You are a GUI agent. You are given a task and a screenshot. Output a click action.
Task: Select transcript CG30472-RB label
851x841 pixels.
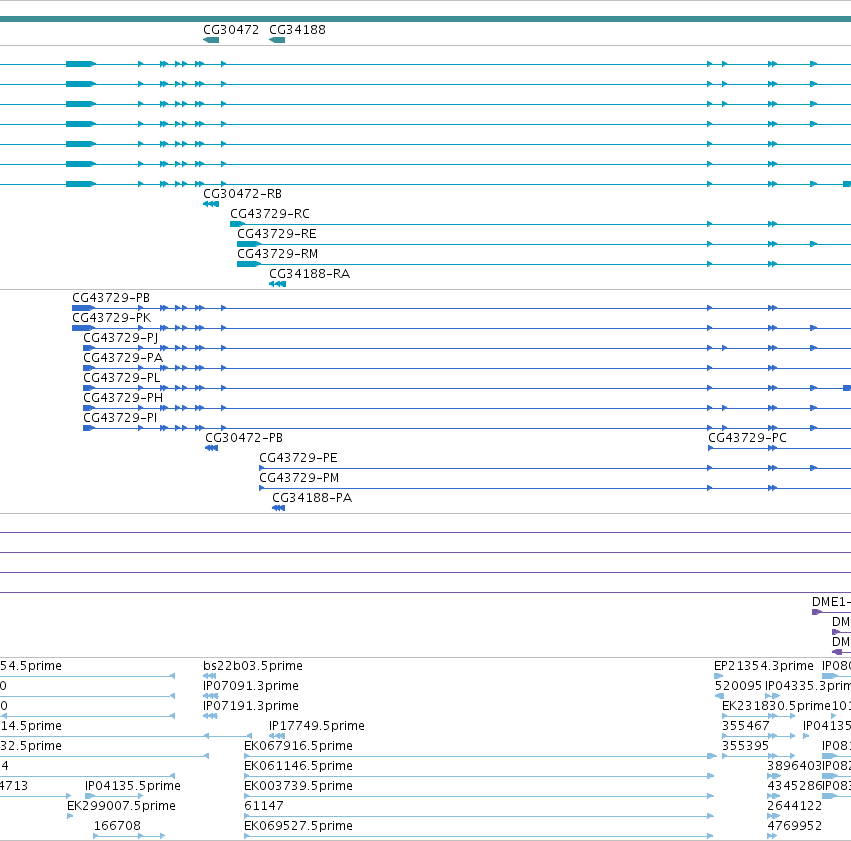(x=242, y=194)
